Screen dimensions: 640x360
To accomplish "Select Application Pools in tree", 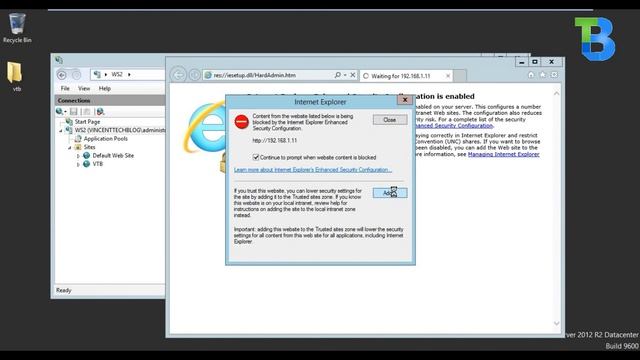I will click(x=106, y=139).
